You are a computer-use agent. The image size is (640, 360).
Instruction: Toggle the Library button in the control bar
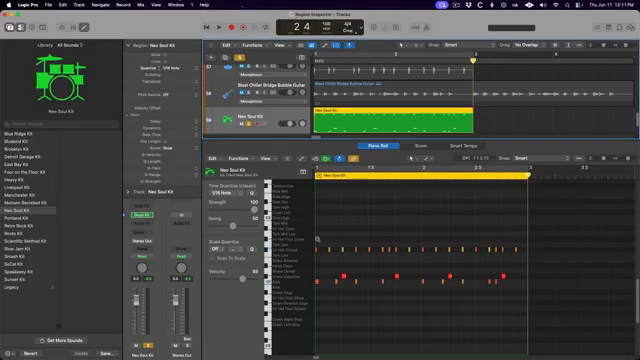(10, 27)
